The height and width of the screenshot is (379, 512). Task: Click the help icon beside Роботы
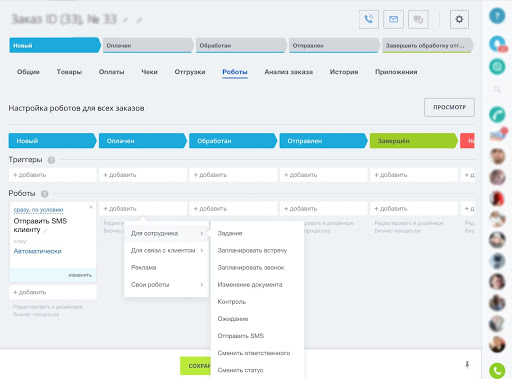[44, 194]
